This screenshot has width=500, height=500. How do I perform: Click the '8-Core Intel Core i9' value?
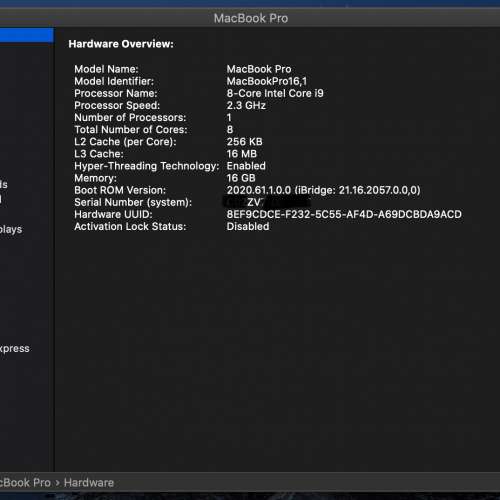[x=275, y=93]
